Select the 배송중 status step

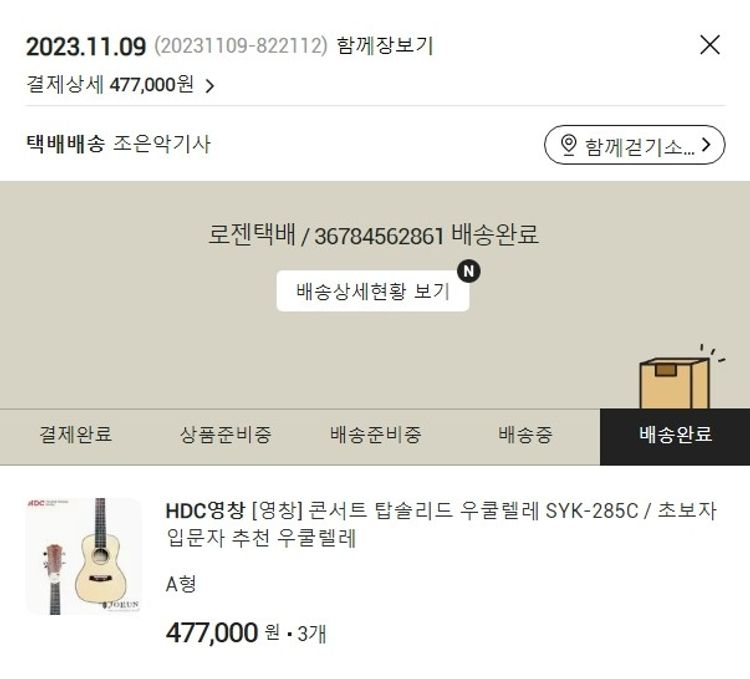pyautogui.click(x=525, y=436)
